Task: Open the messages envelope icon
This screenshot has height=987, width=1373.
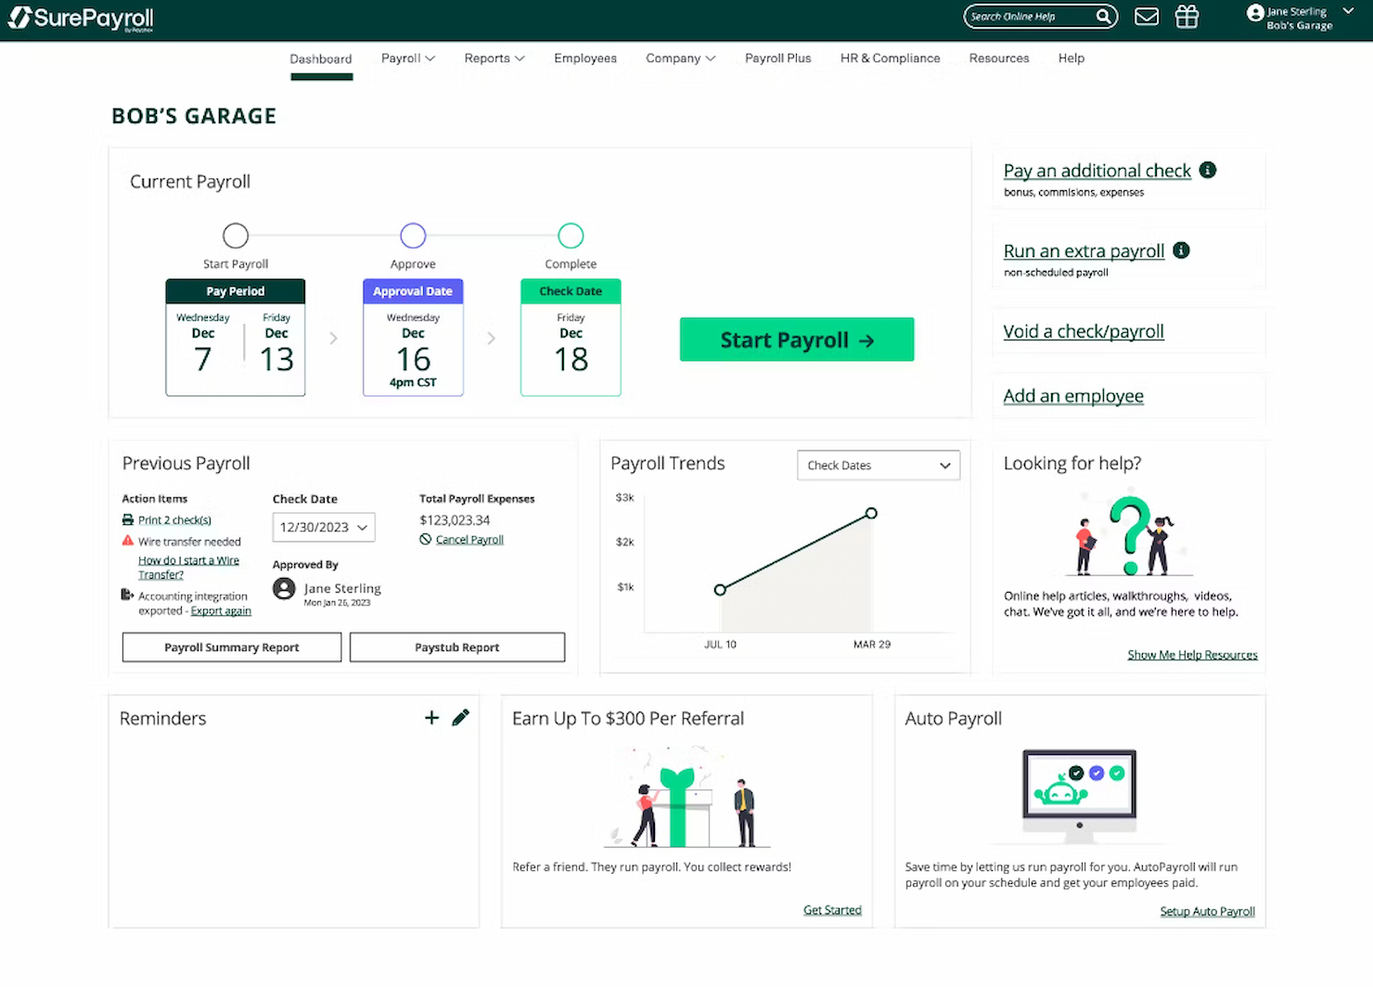Action: coord(1146,16)
